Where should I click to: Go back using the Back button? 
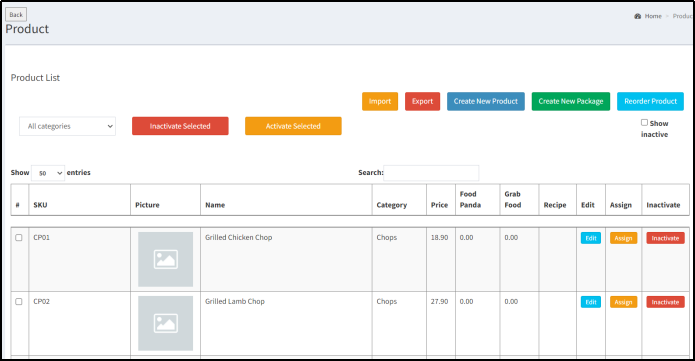click(16, 15)
